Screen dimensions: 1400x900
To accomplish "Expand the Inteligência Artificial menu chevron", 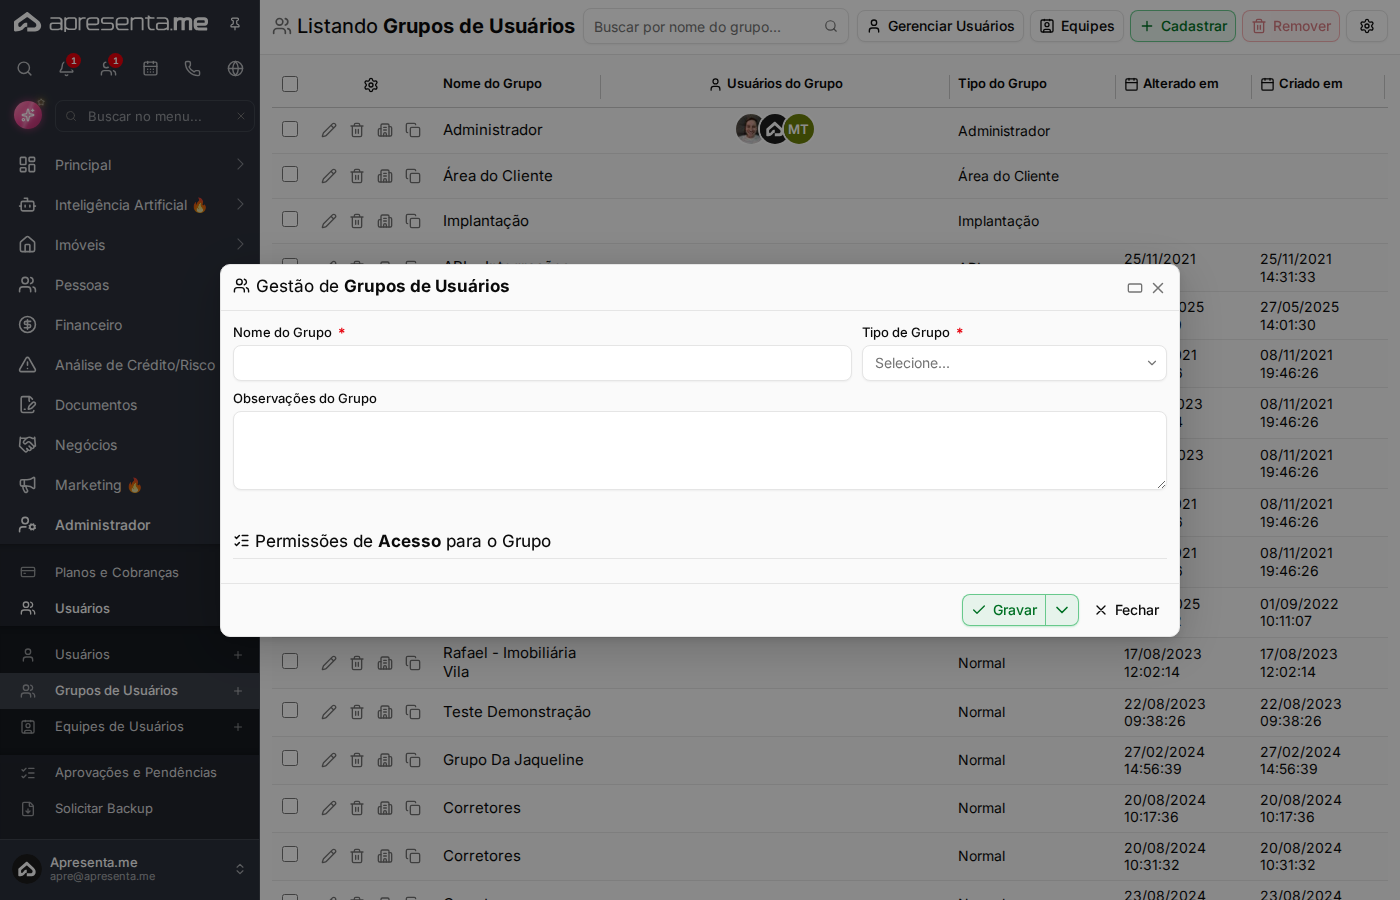I will coord(240,204).
